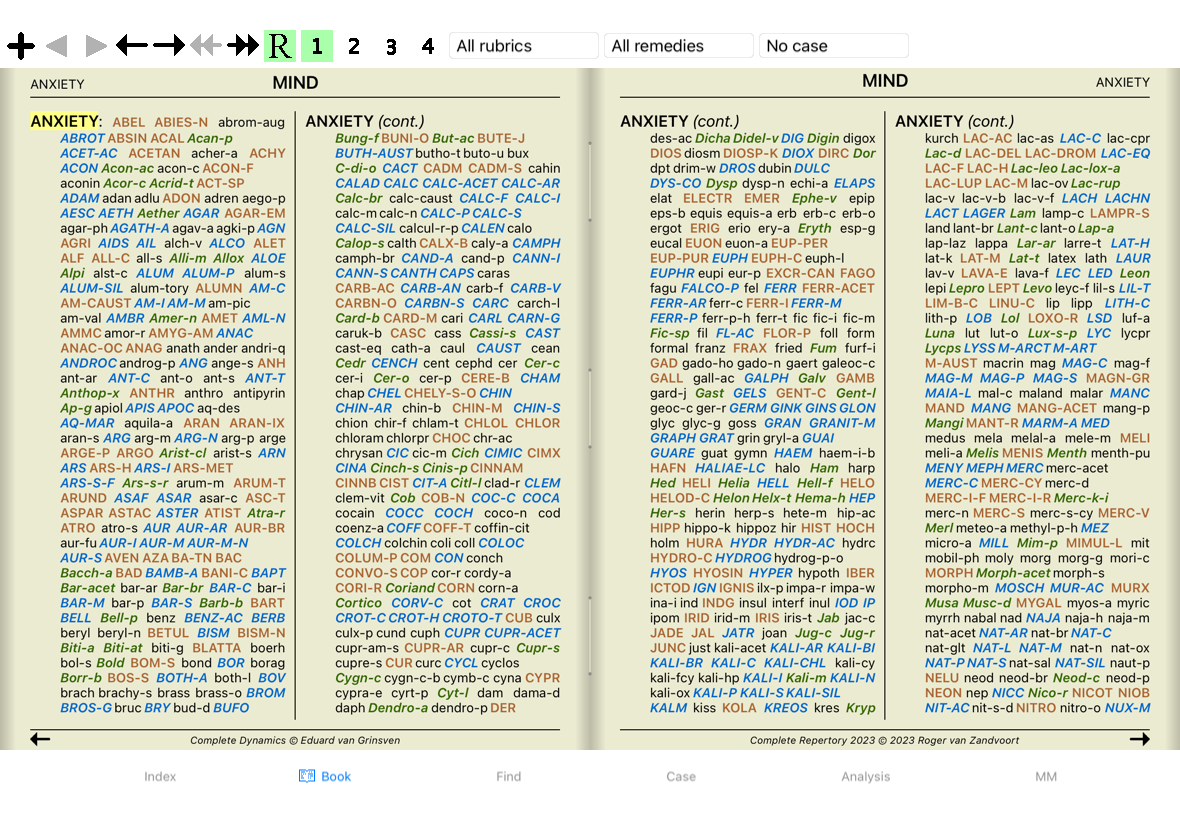Click remedy KALM on right page
The image size is (1180, 820).
[x=668, y=708]
